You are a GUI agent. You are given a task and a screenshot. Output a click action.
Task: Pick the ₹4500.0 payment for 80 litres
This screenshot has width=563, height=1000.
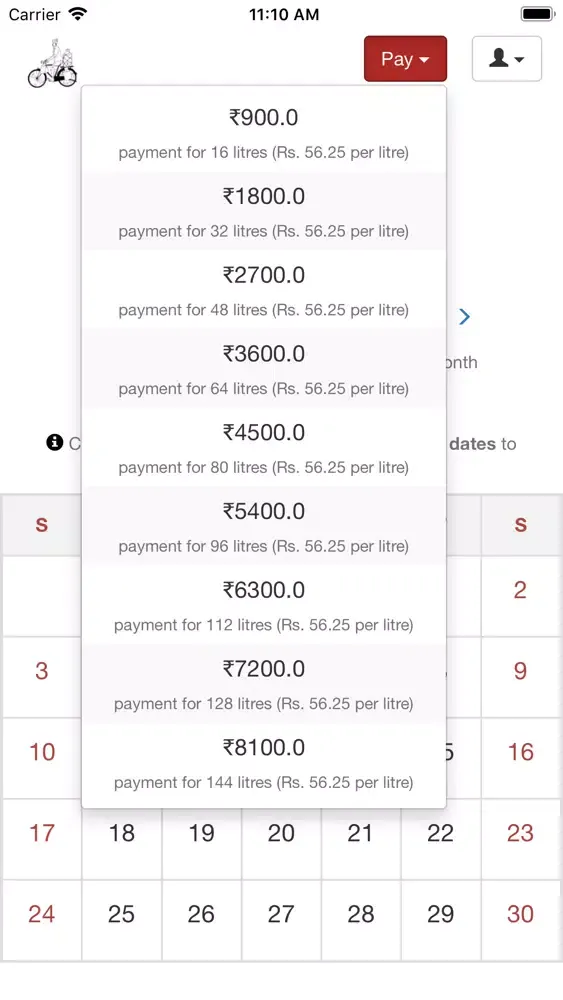(264, 448)
